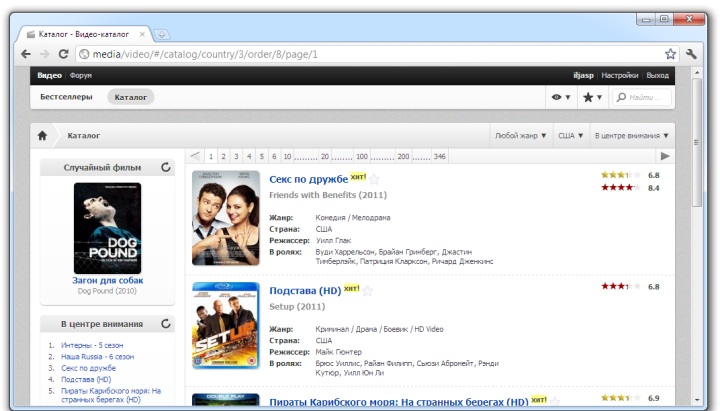The image size is (720, 411).
Task: Refresh the В центре внимания panel
Action: click(166, 324)
